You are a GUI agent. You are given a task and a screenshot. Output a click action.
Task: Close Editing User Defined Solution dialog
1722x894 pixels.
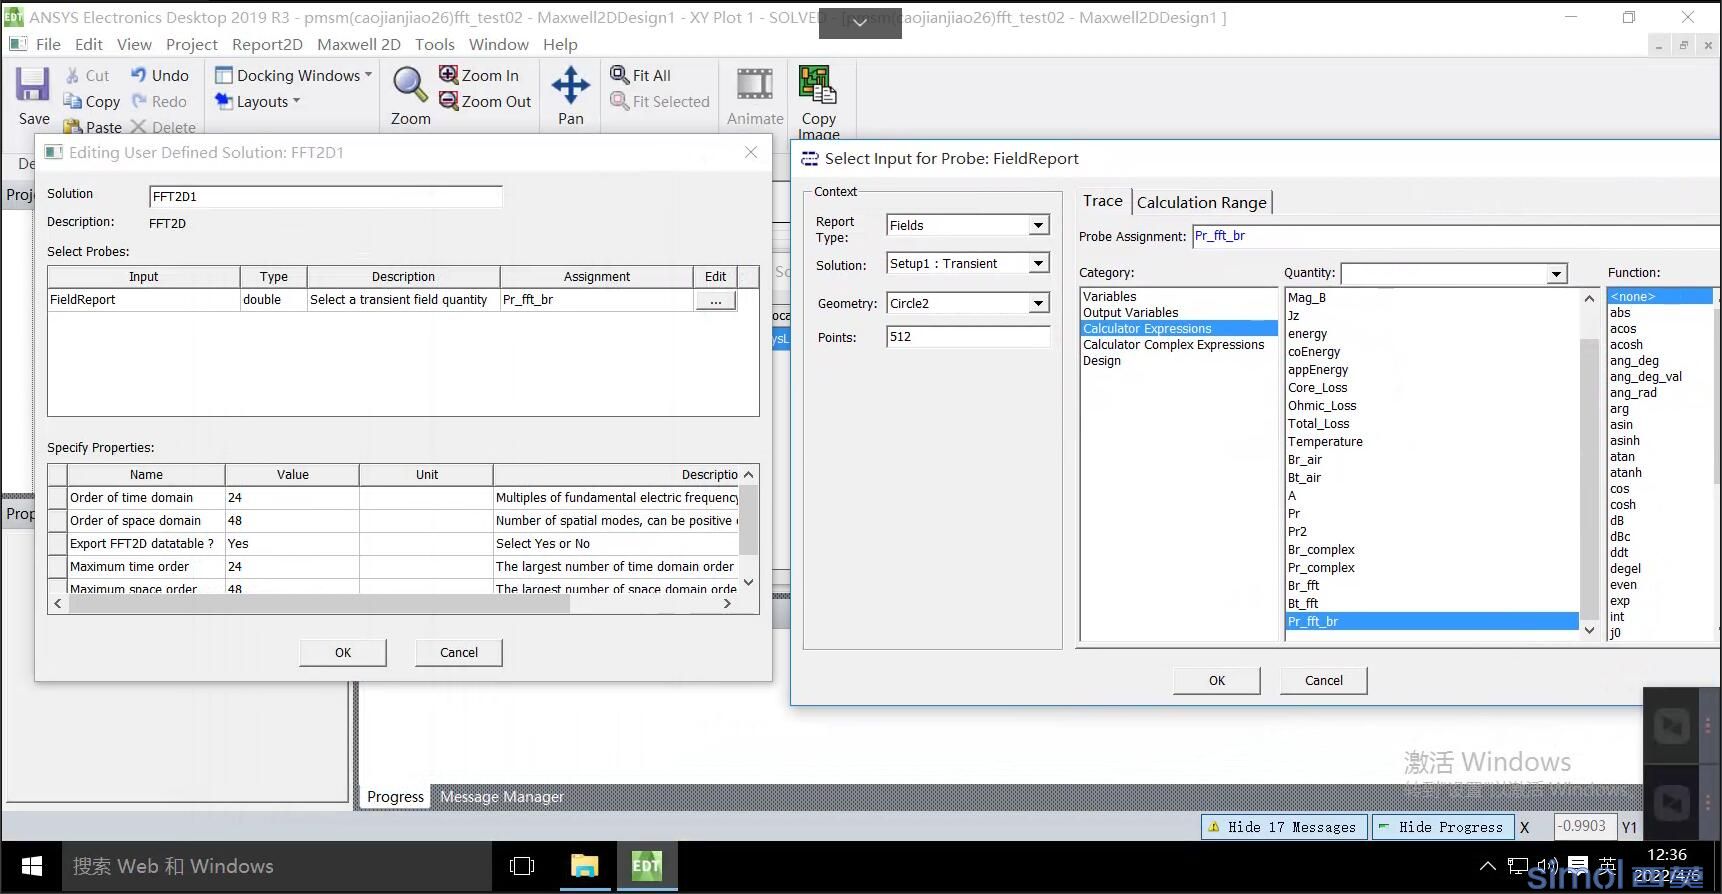point(751,152)
